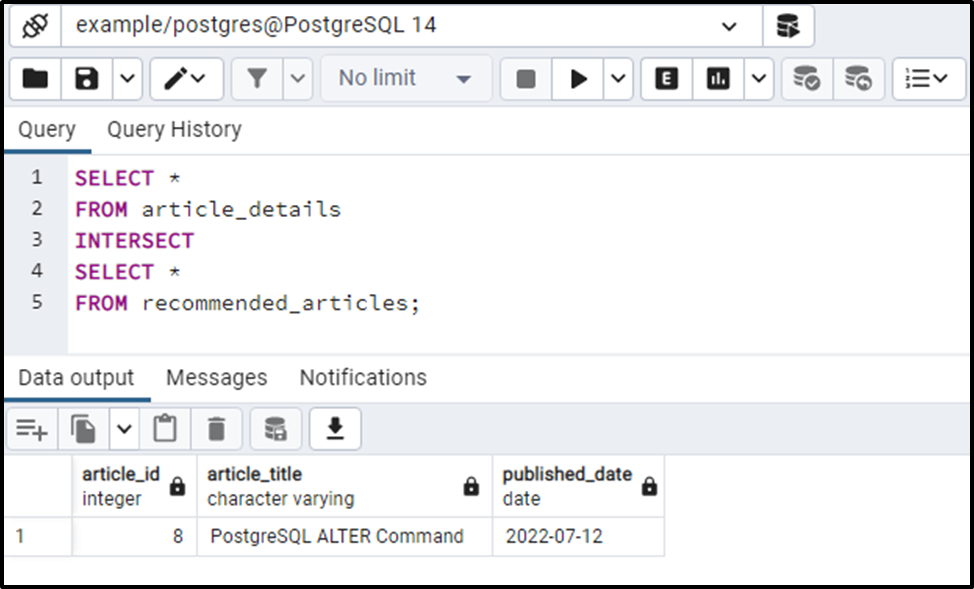The height and width of the screenshot is (589, 974).
Task: Click the Open File folder icon
Action: click(x=36, y=78)
